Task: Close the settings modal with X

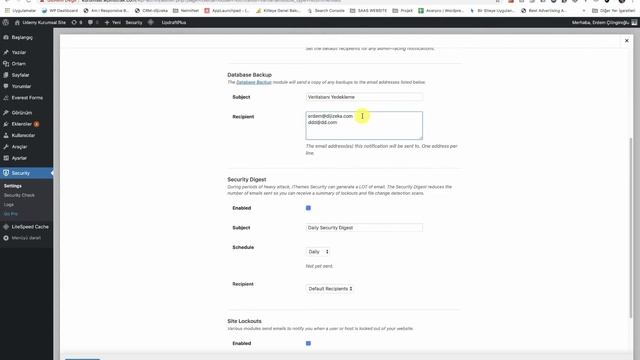Action: [x=627, y=40]
